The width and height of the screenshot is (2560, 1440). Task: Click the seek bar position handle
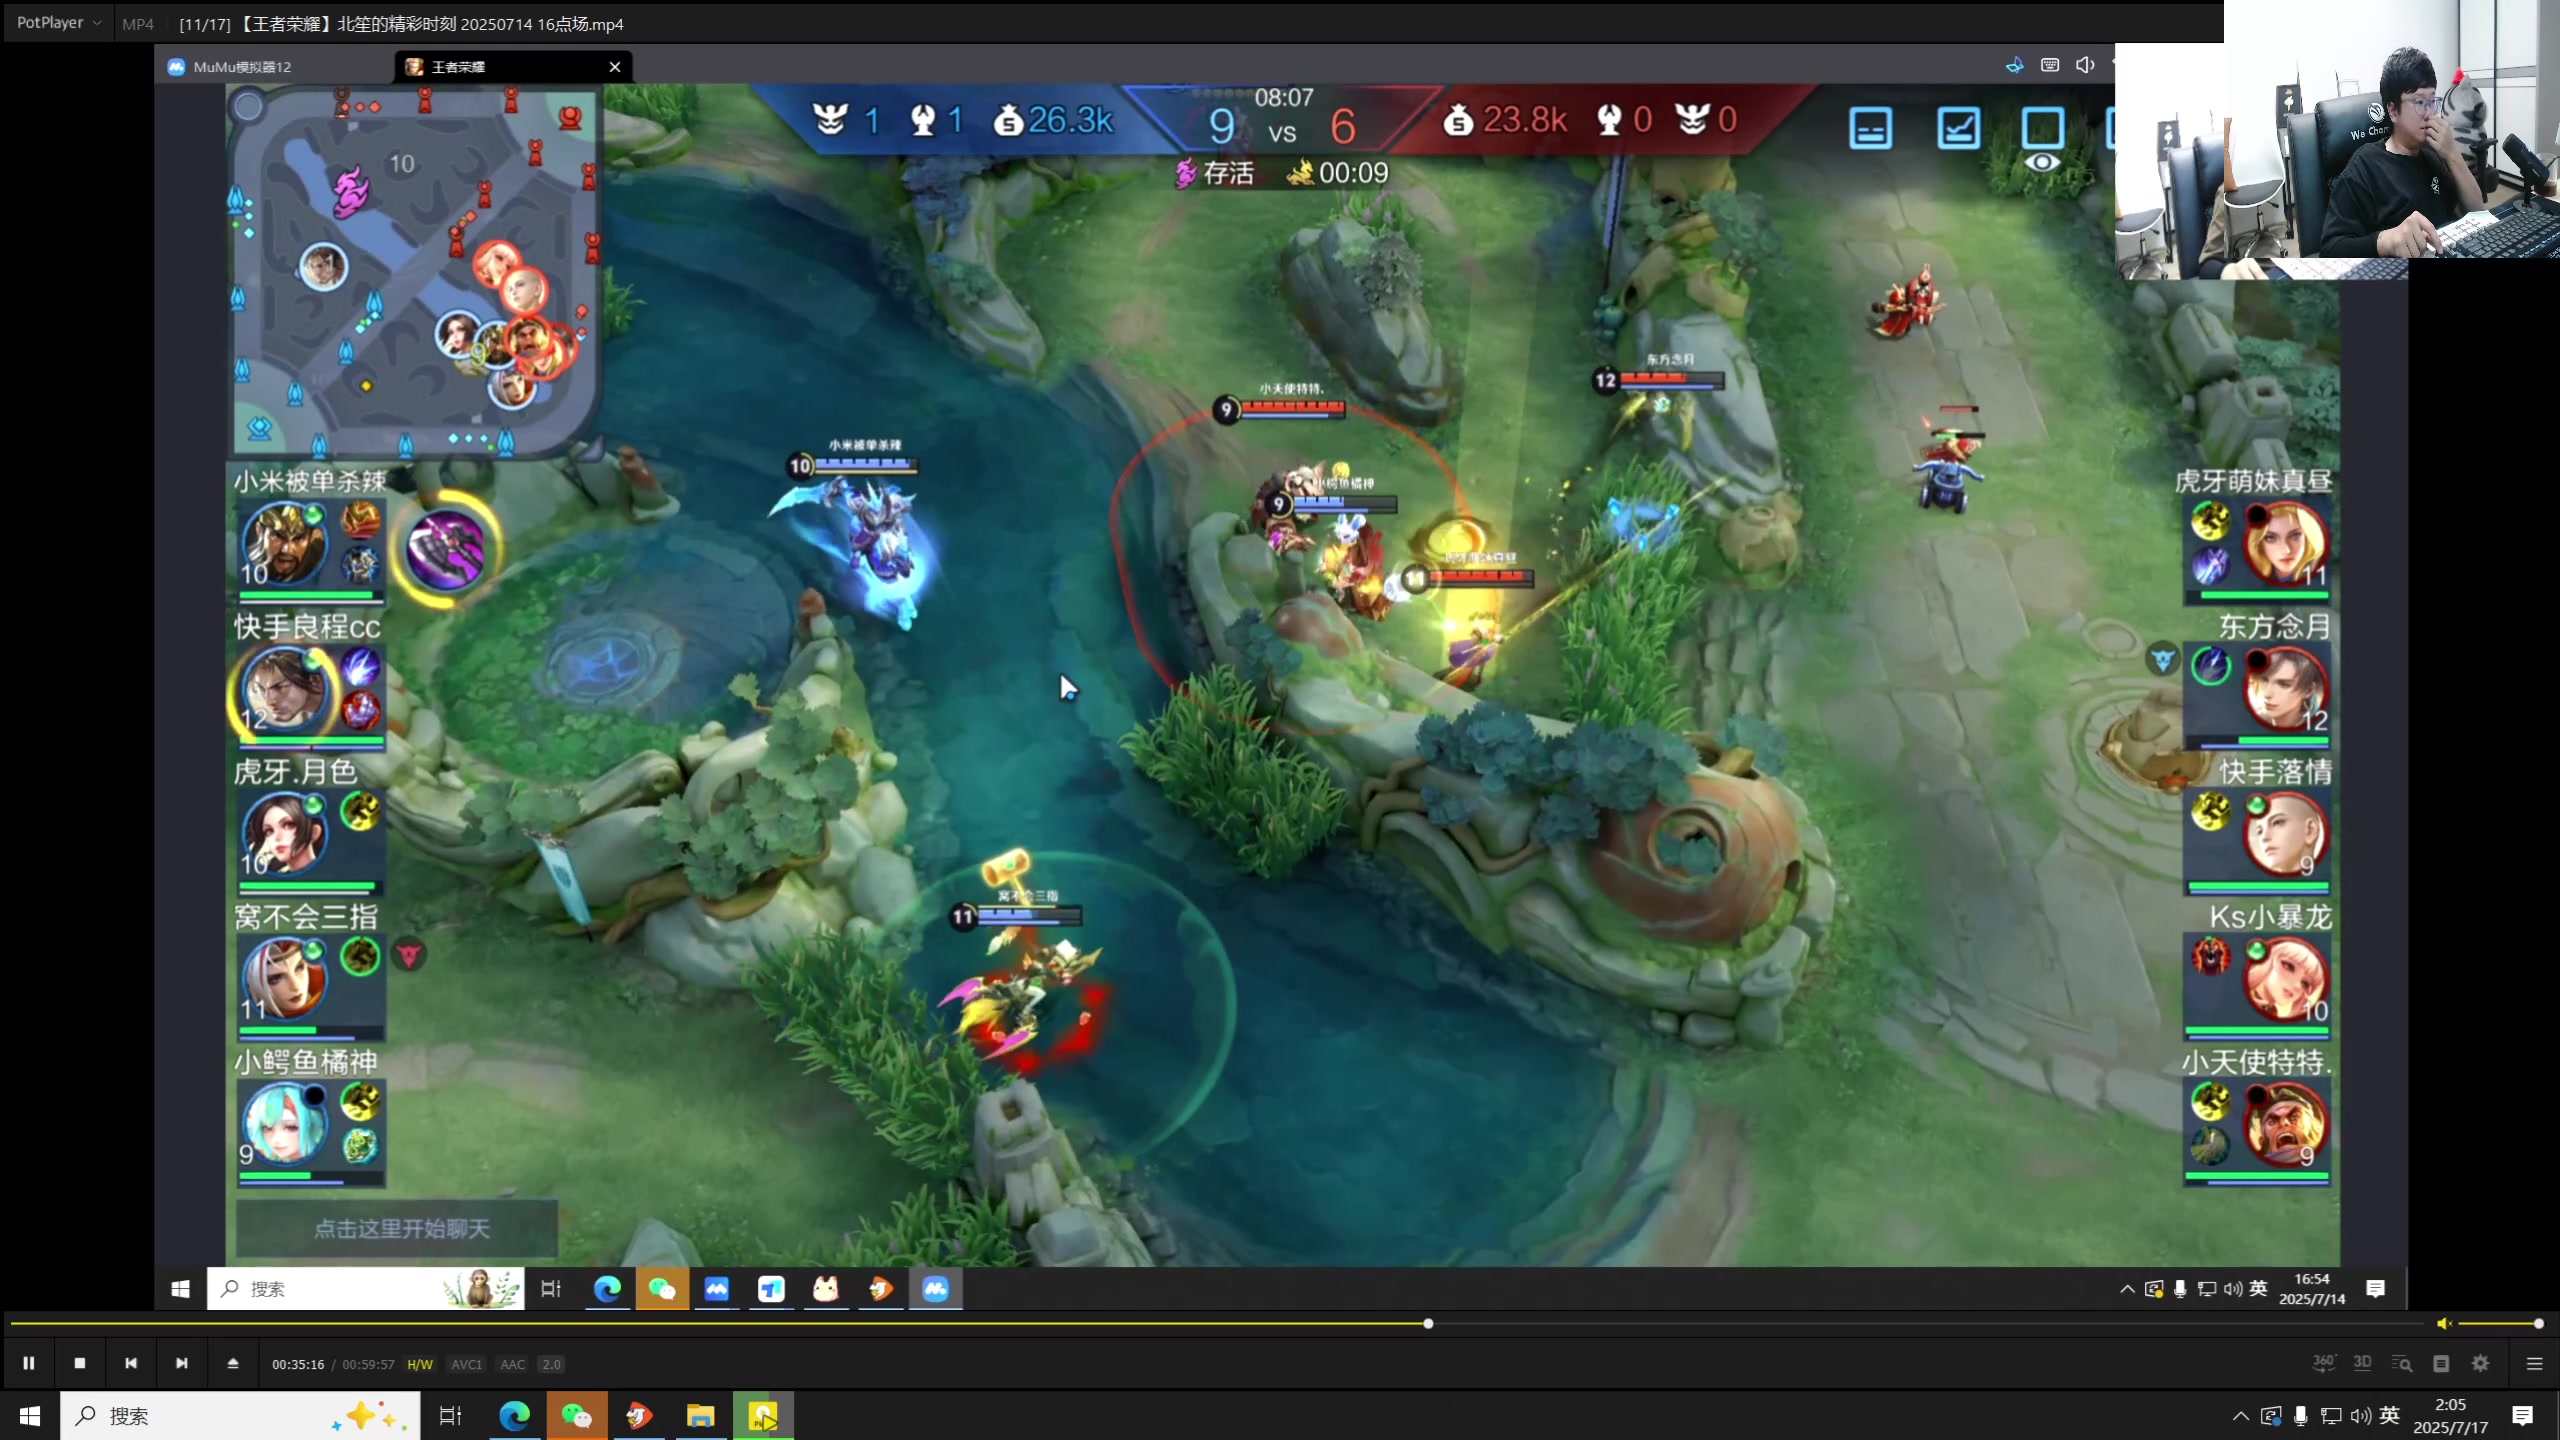click(1428, 1323)
